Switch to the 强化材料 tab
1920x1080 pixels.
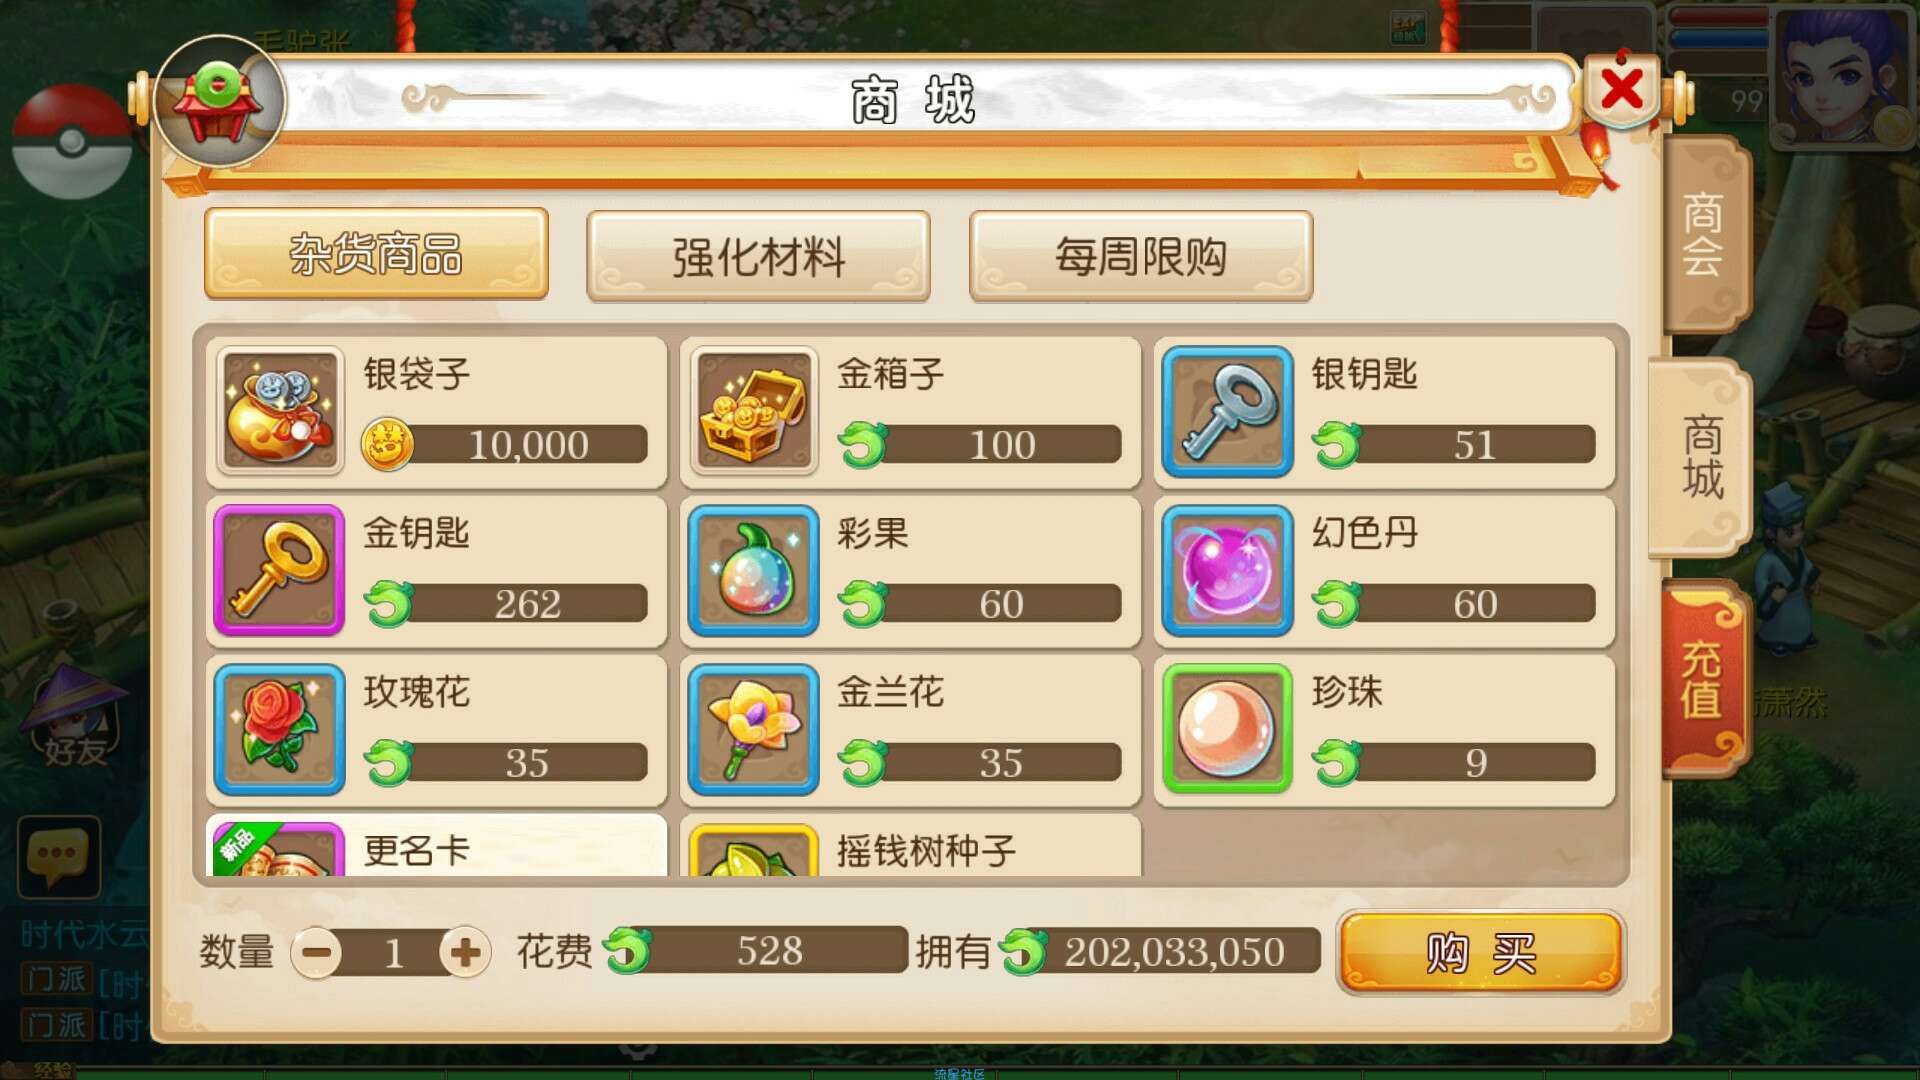pos(759,256)
